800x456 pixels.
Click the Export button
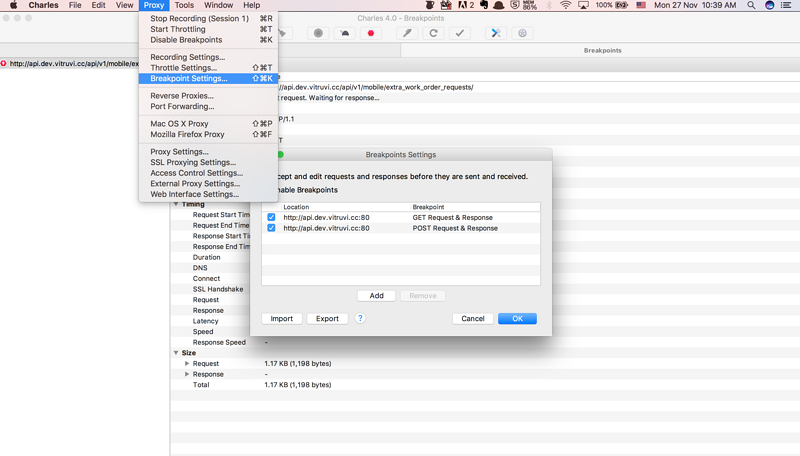tap(327, 319)
